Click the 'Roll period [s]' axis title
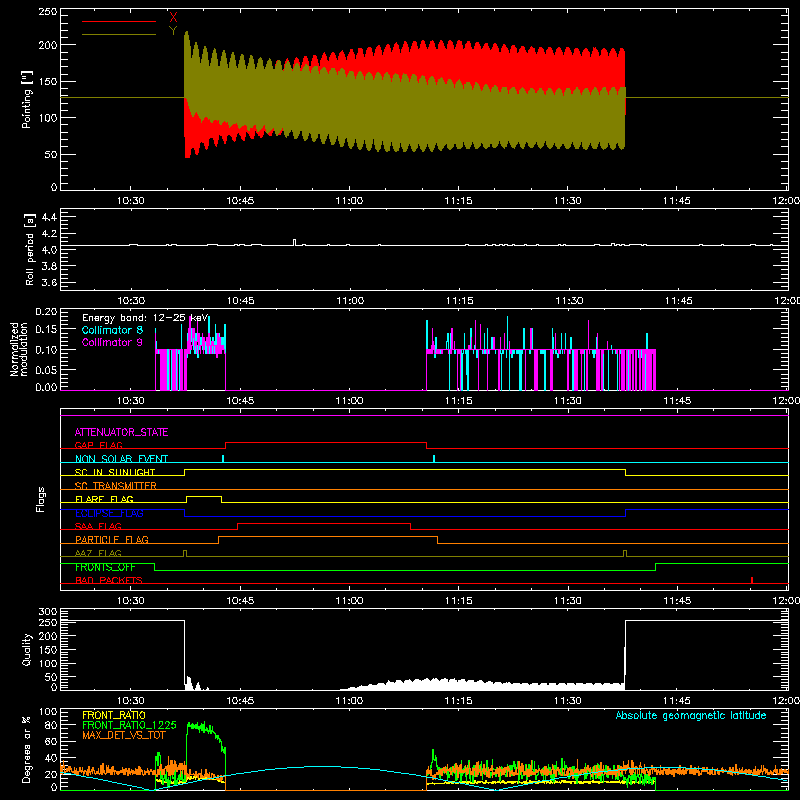 [30, 249]
